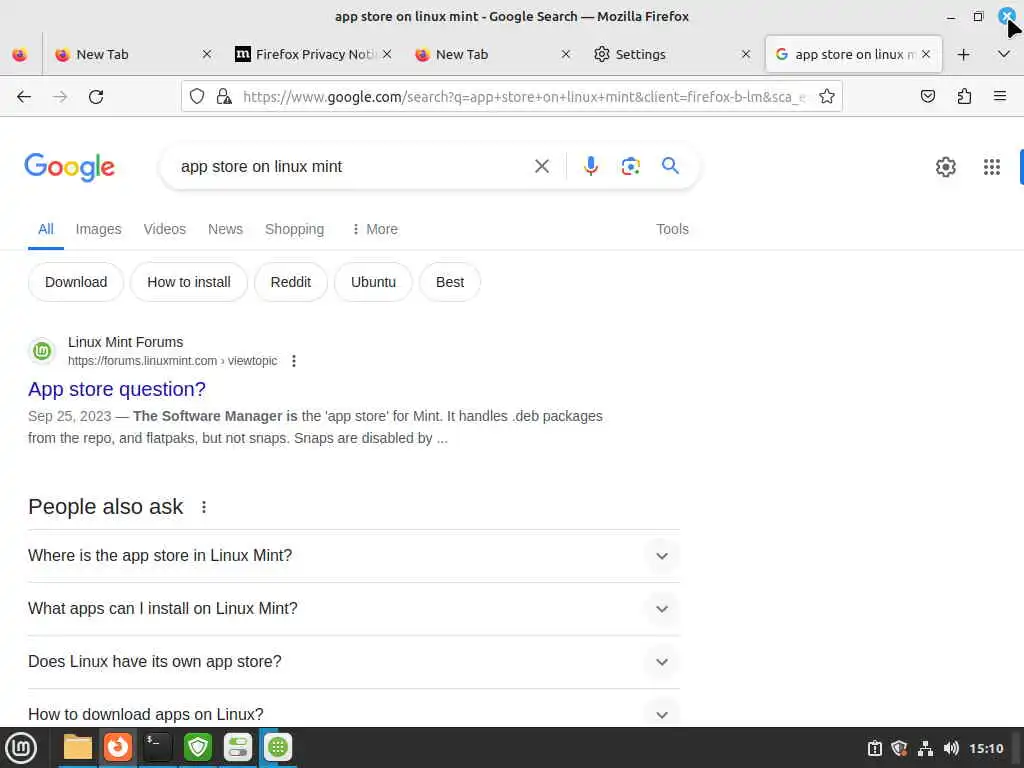Expand Where is the app store question

[x=354, y=556]
